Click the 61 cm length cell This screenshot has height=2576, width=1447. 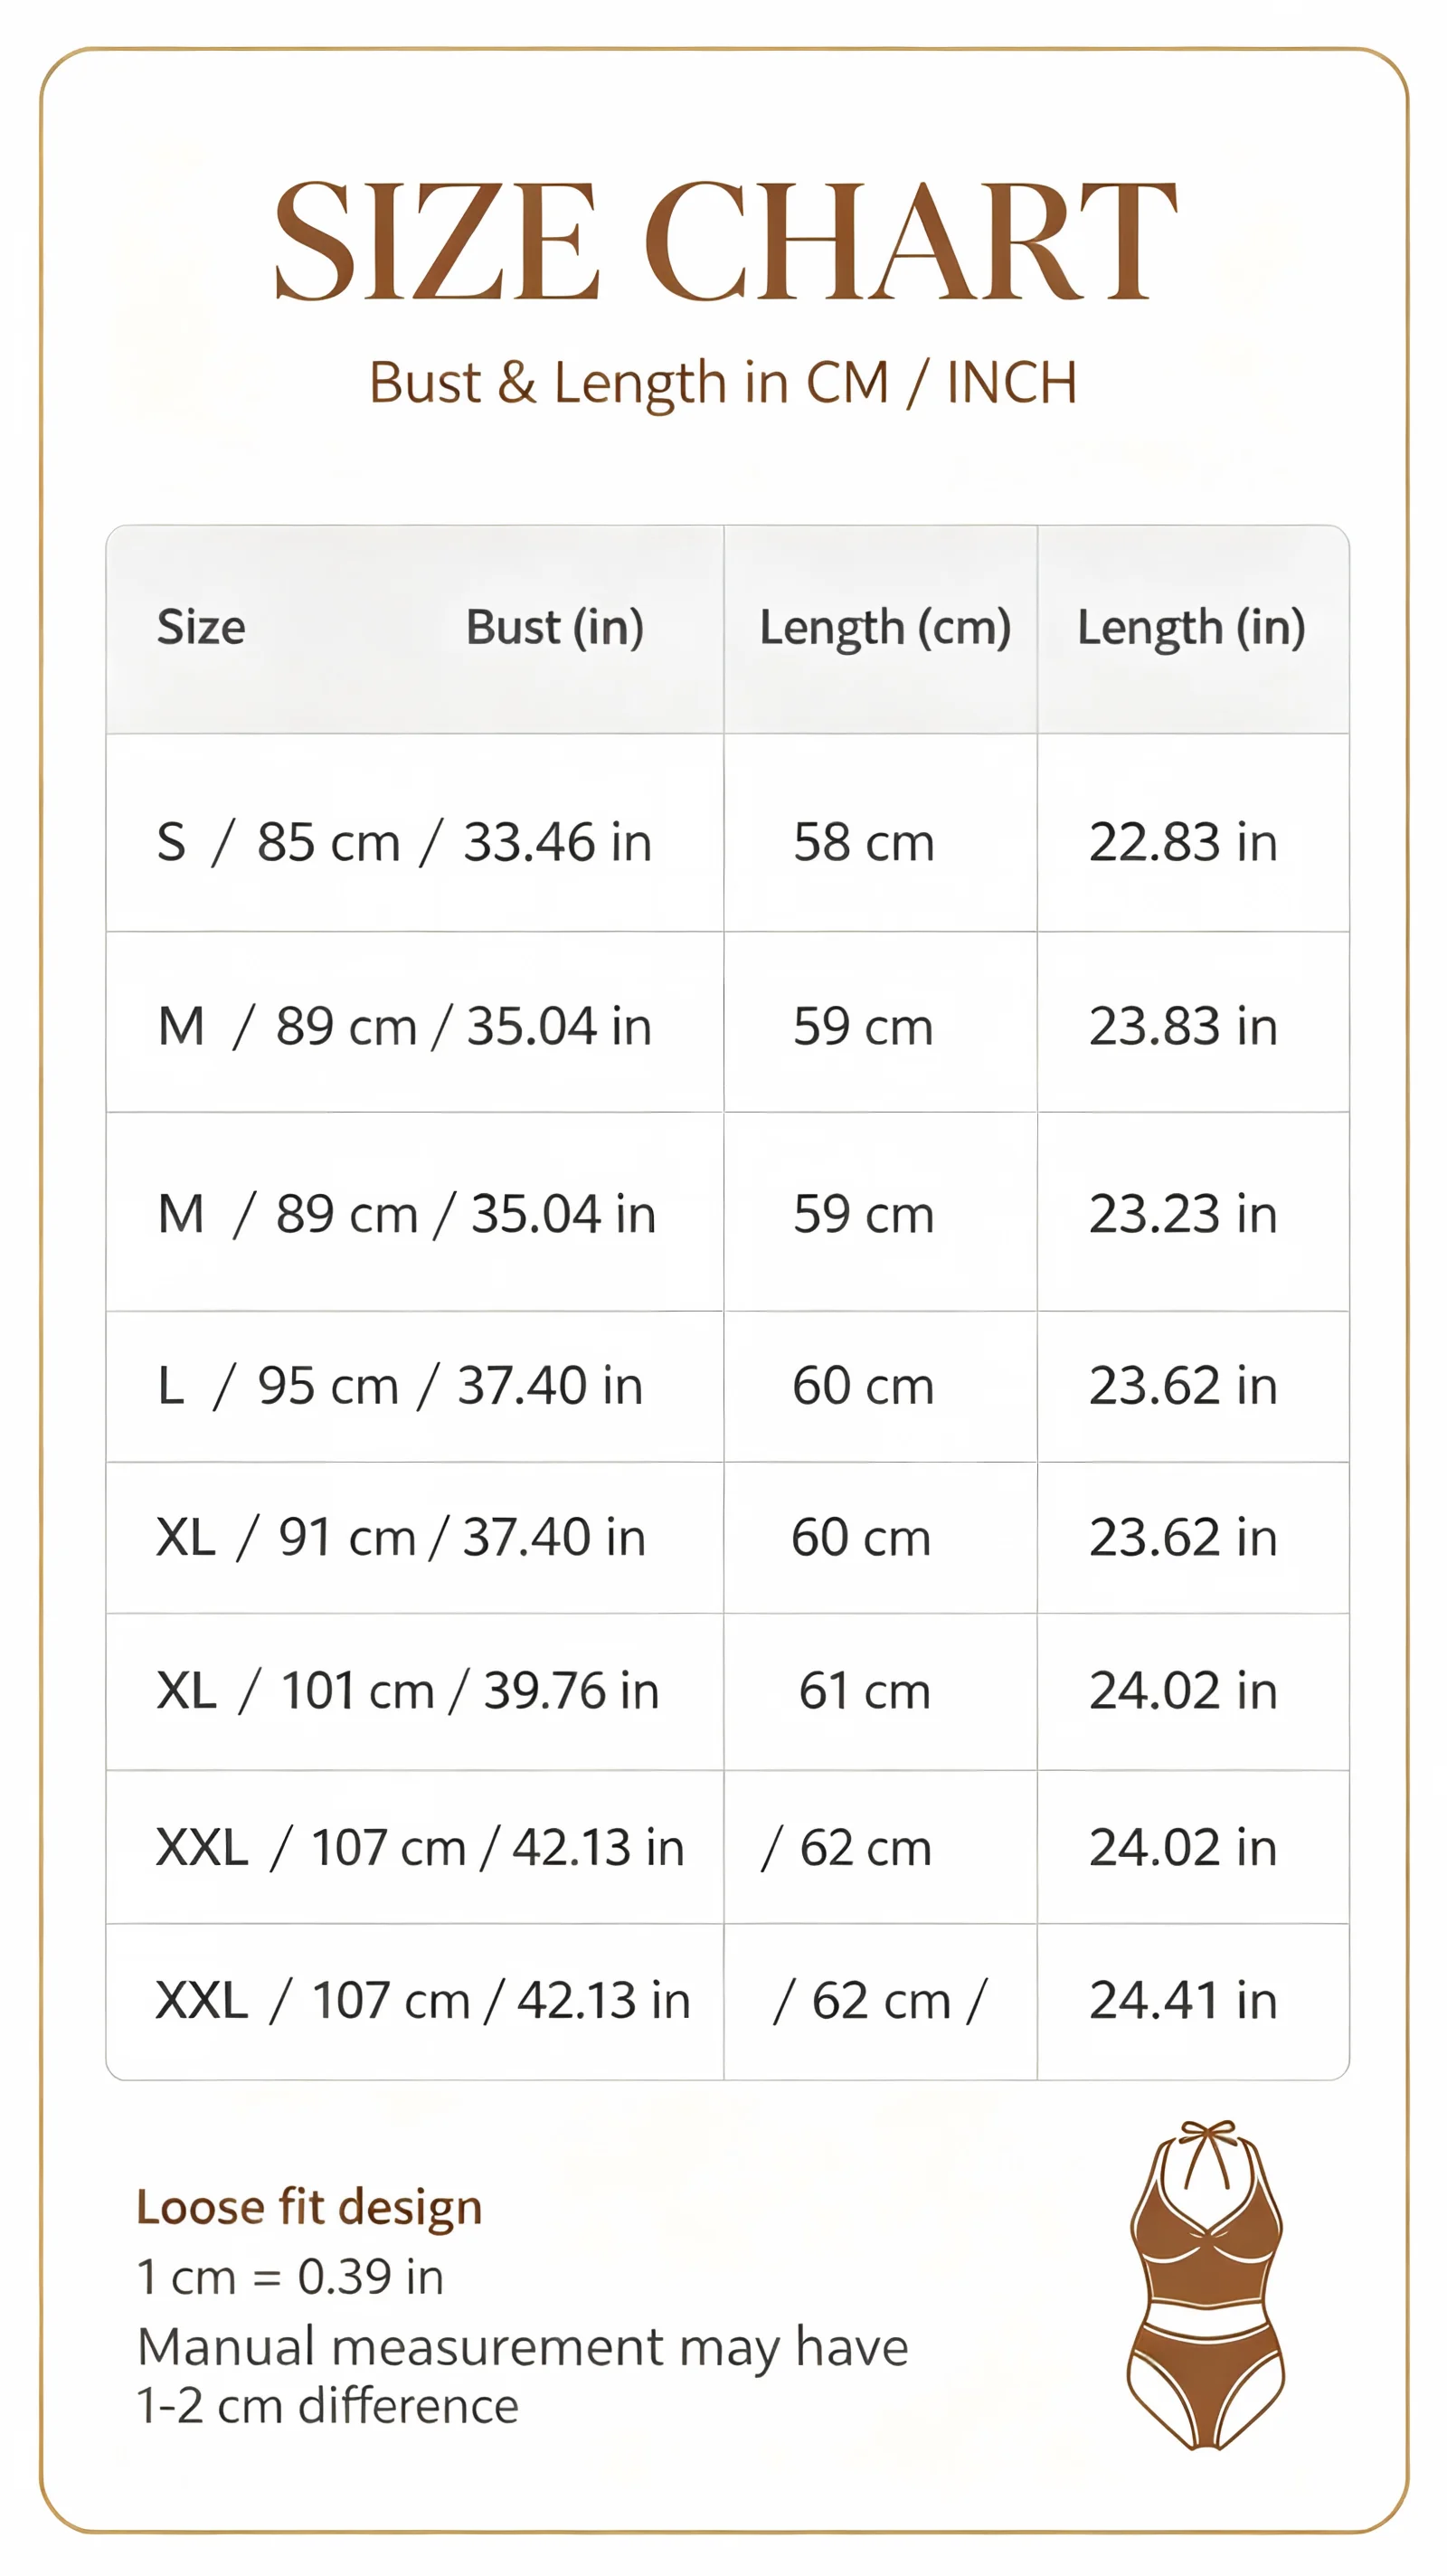point(864,1691)
